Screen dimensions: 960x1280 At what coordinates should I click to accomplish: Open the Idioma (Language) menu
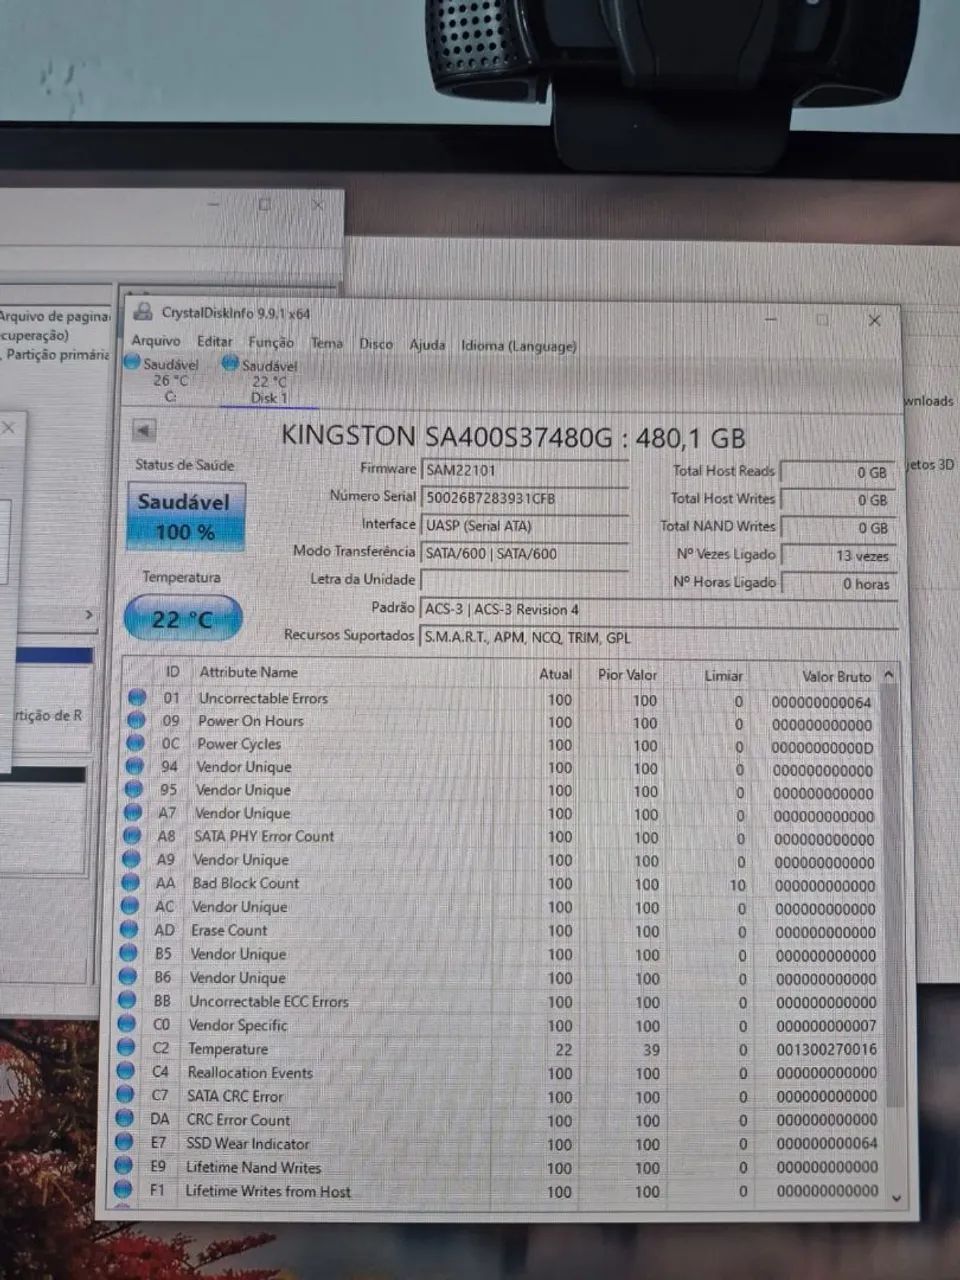519,346
